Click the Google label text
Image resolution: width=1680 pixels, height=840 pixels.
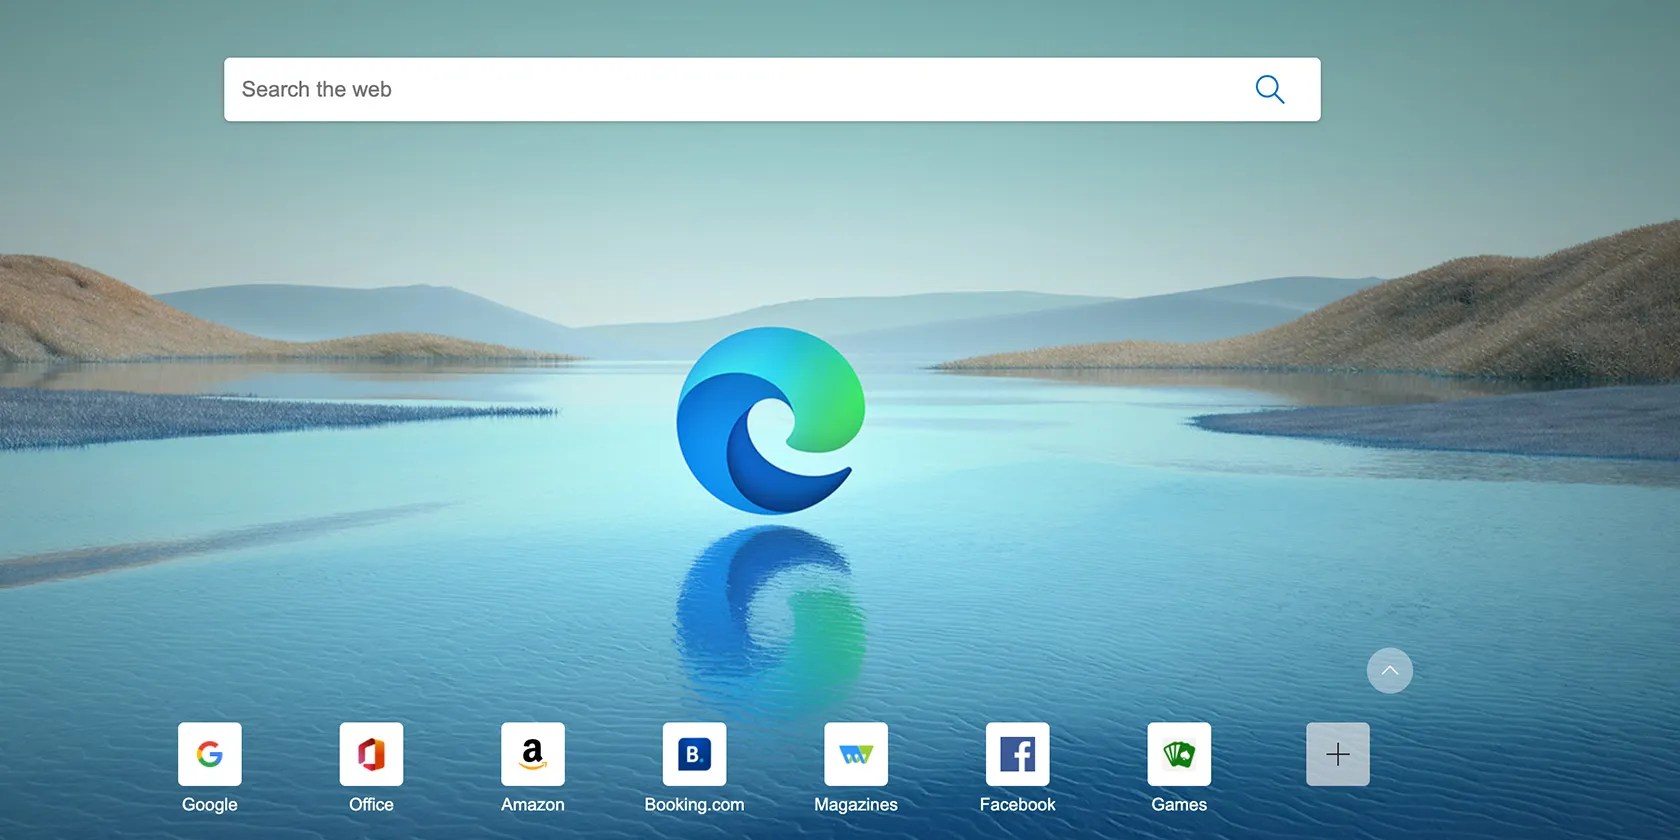tap(210, 805)
